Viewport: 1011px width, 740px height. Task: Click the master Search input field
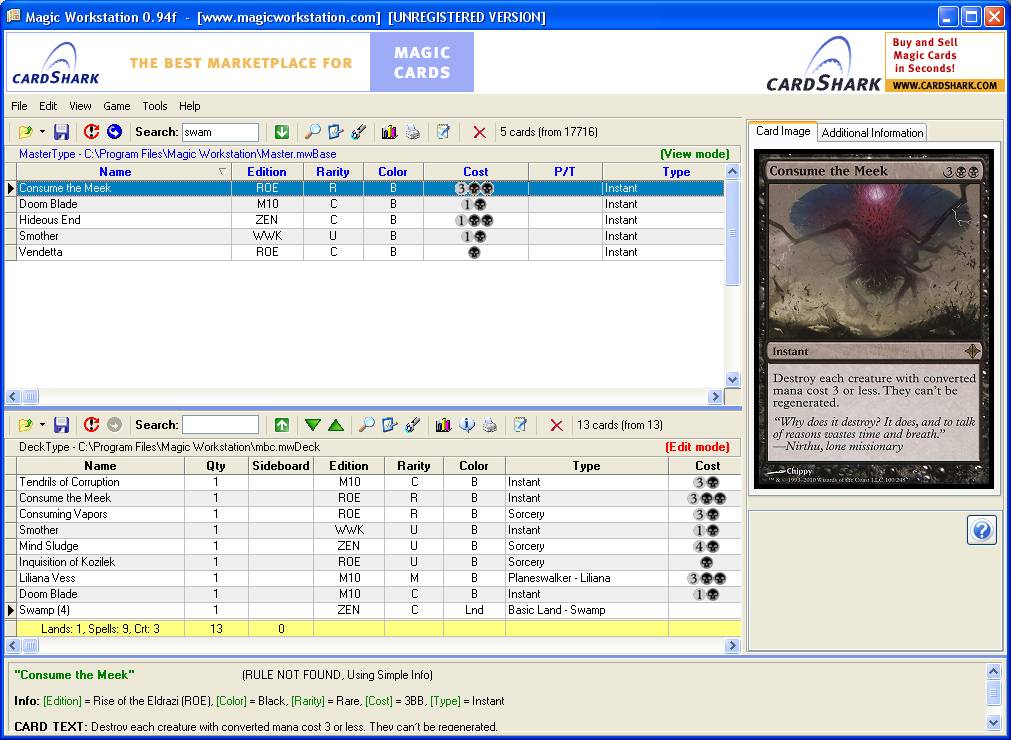coord(221,132)
